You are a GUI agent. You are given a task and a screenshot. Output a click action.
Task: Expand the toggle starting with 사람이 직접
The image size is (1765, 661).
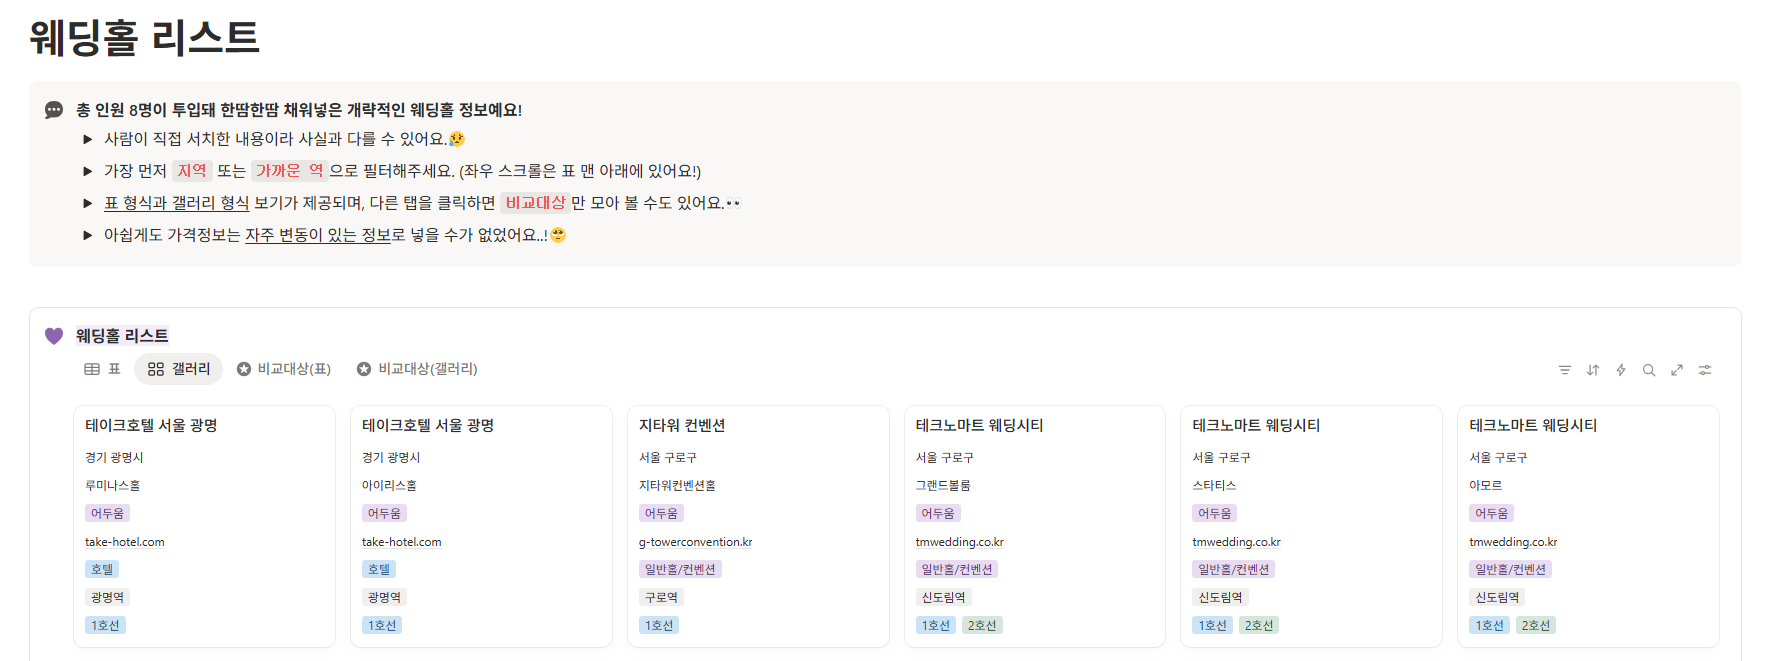coord(88,140)
